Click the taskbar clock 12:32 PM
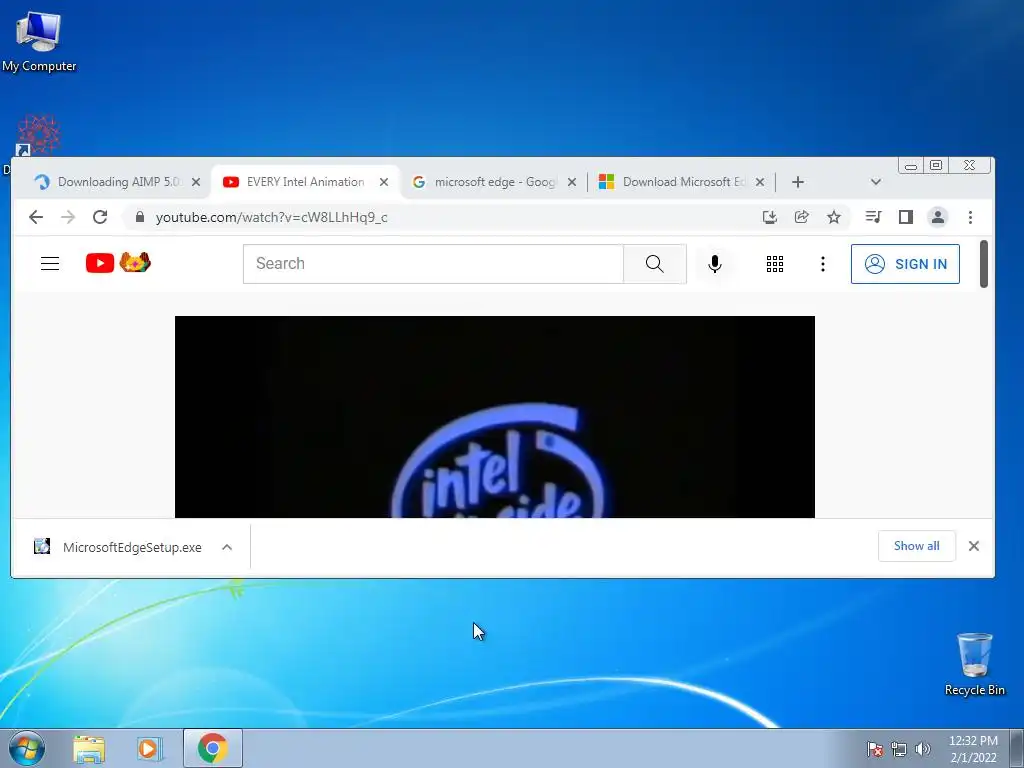 tap(973, 749)
